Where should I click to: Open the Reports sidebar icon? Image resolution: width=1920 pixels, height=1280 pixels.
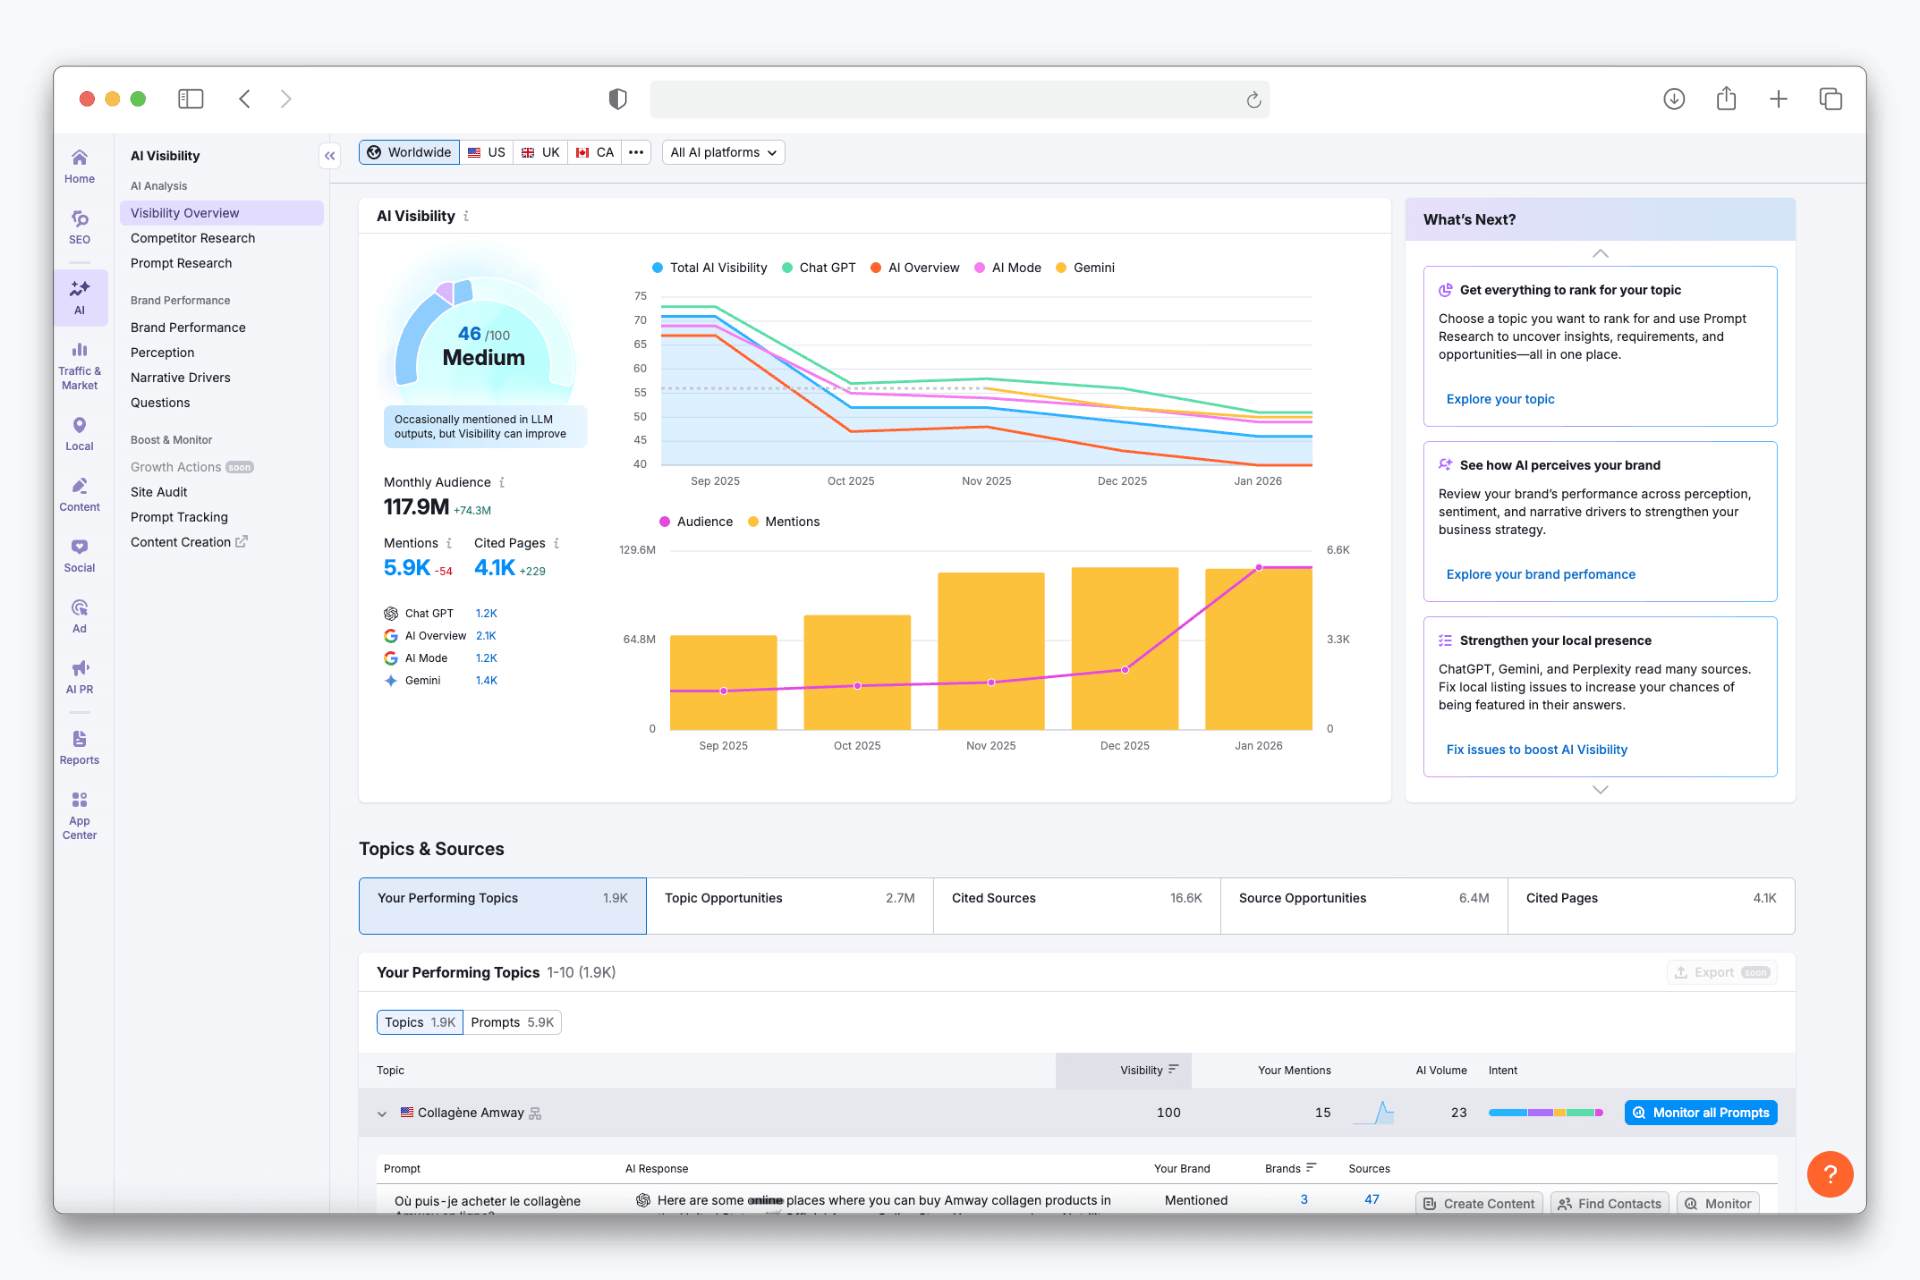(79, 746)
